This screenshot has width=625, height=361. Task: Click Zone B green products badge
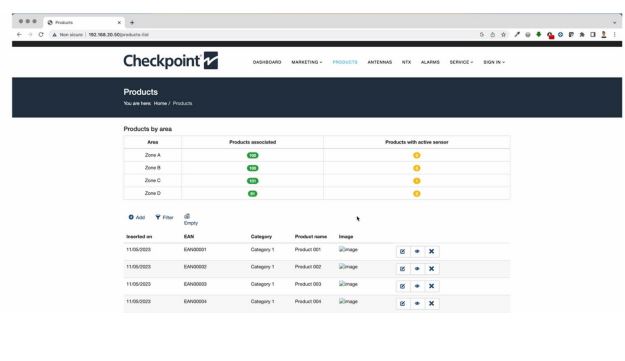252,168
